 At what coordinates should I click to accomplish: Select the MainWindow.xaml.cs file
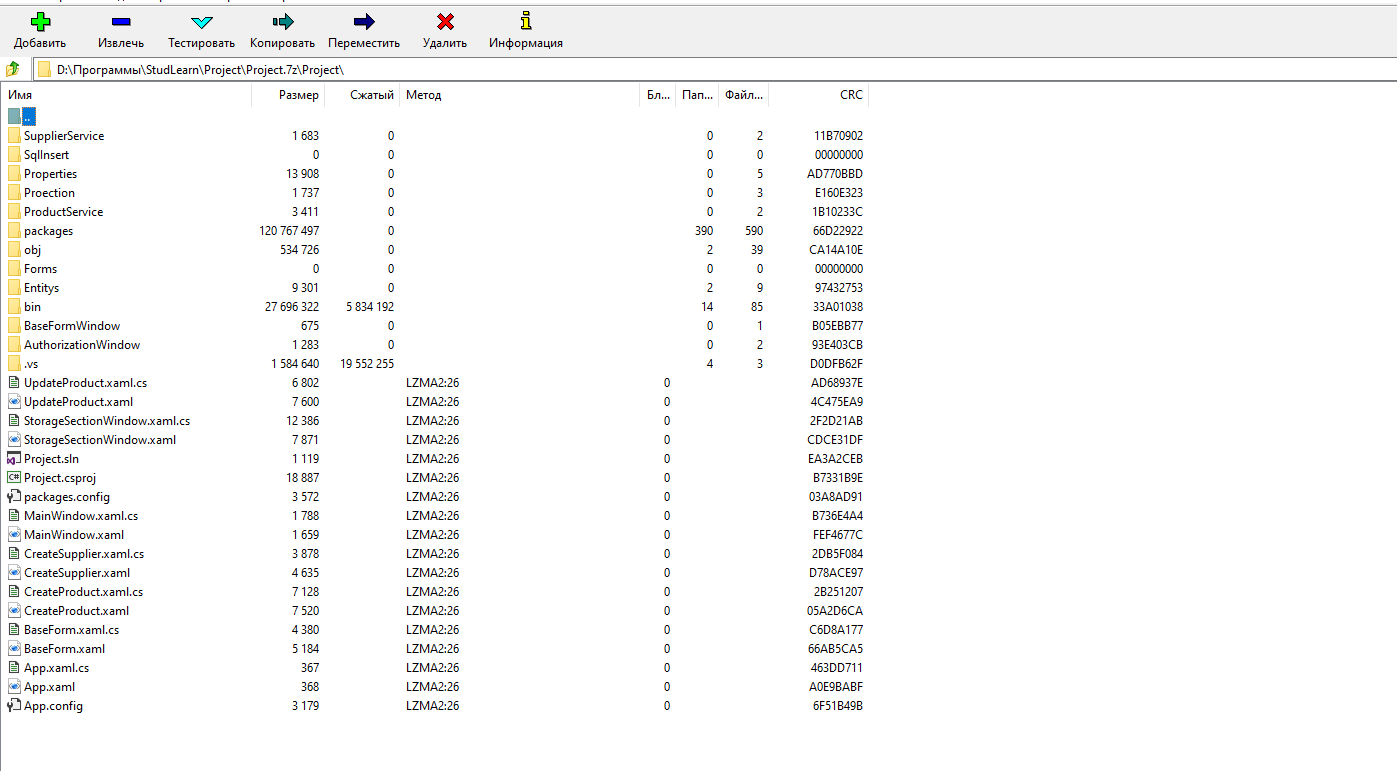tap(80, 516)
